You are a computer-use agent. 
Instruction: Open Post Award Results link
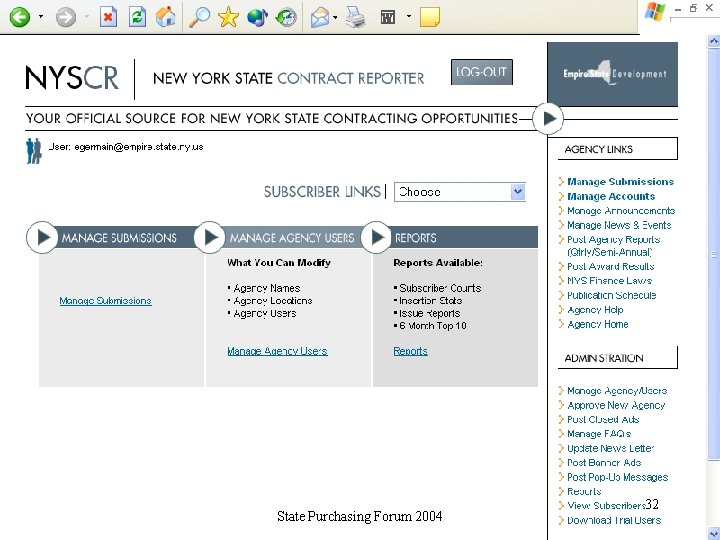point(611,266)
